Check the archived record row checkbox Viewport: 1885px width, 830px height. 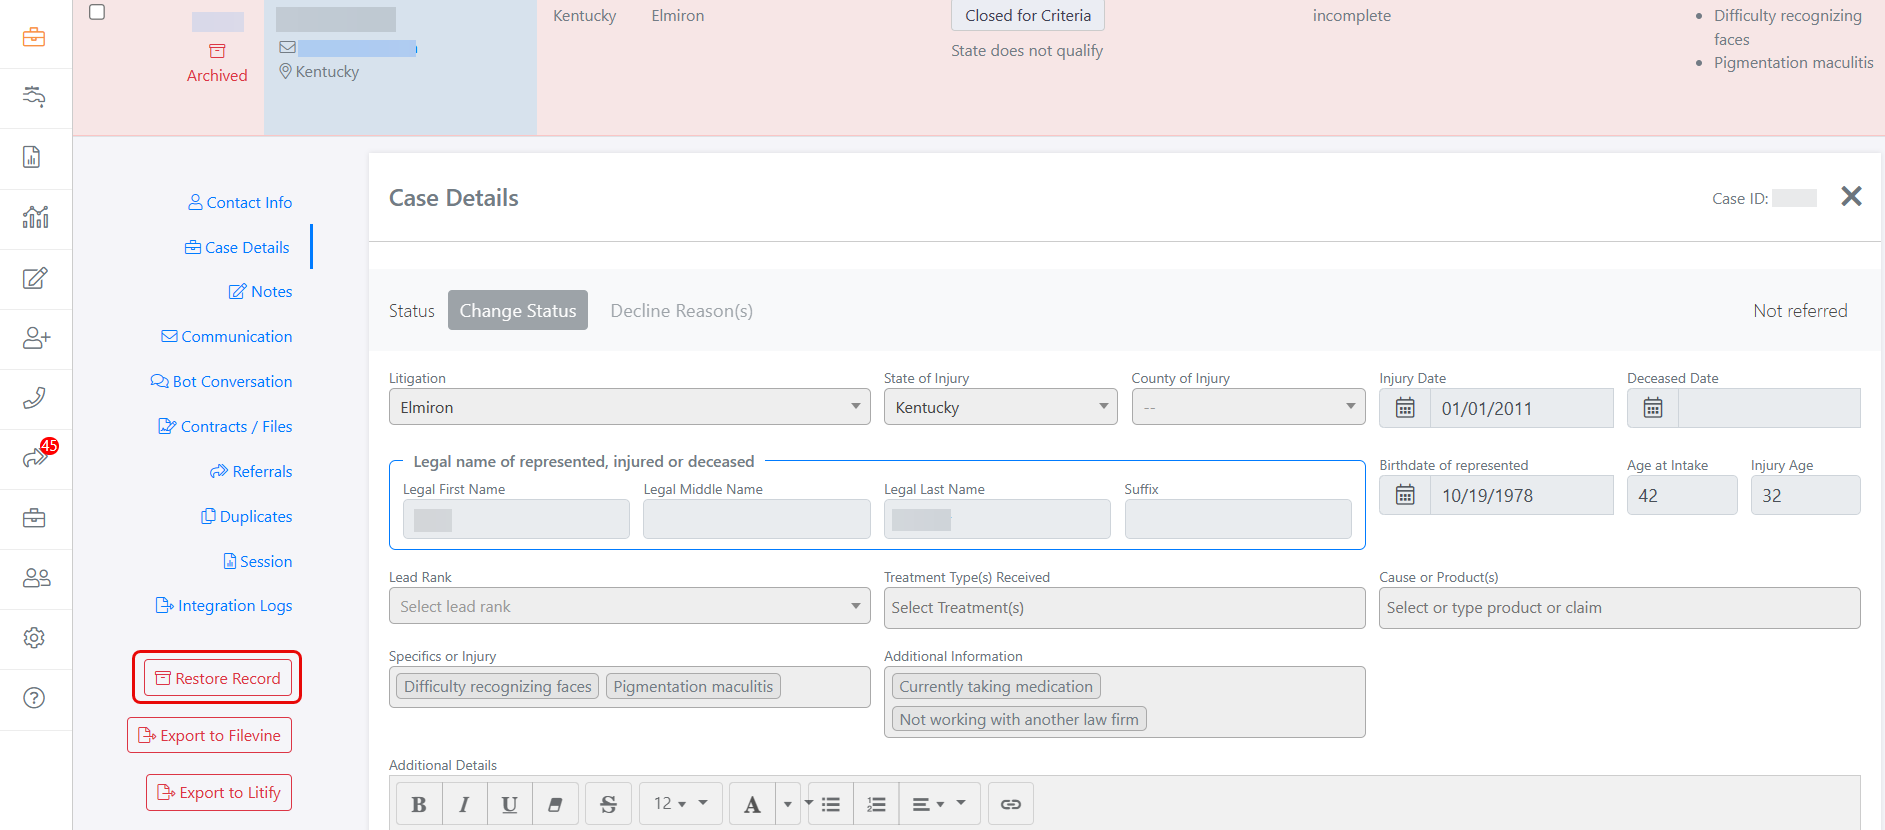tap(97, 12)
